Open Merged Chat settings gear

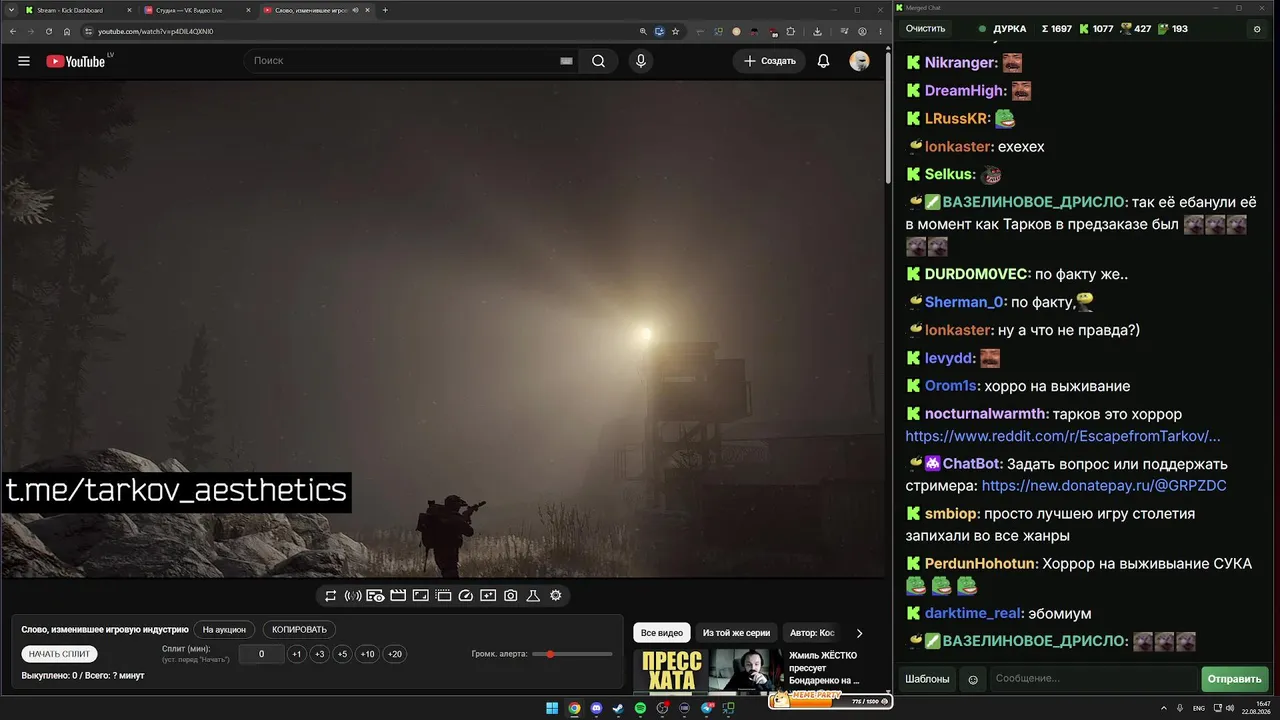1257,29
